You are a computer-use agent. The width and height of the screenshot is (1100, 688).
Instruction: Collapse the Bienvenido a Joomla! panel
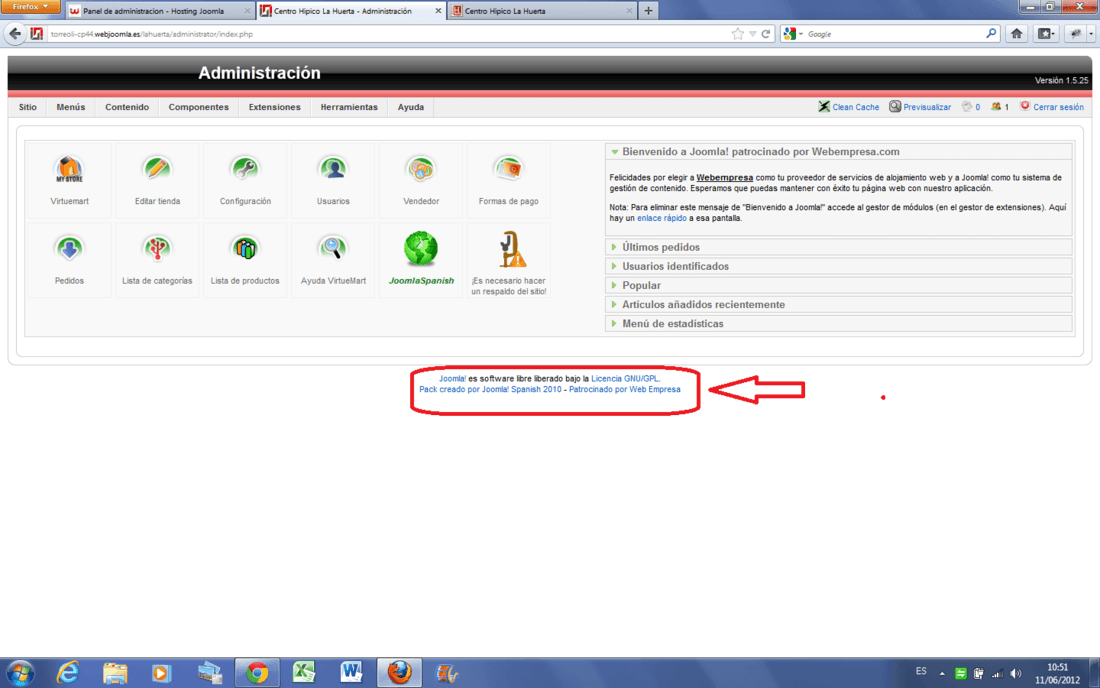pyautogui.click(x=615, y=151)
